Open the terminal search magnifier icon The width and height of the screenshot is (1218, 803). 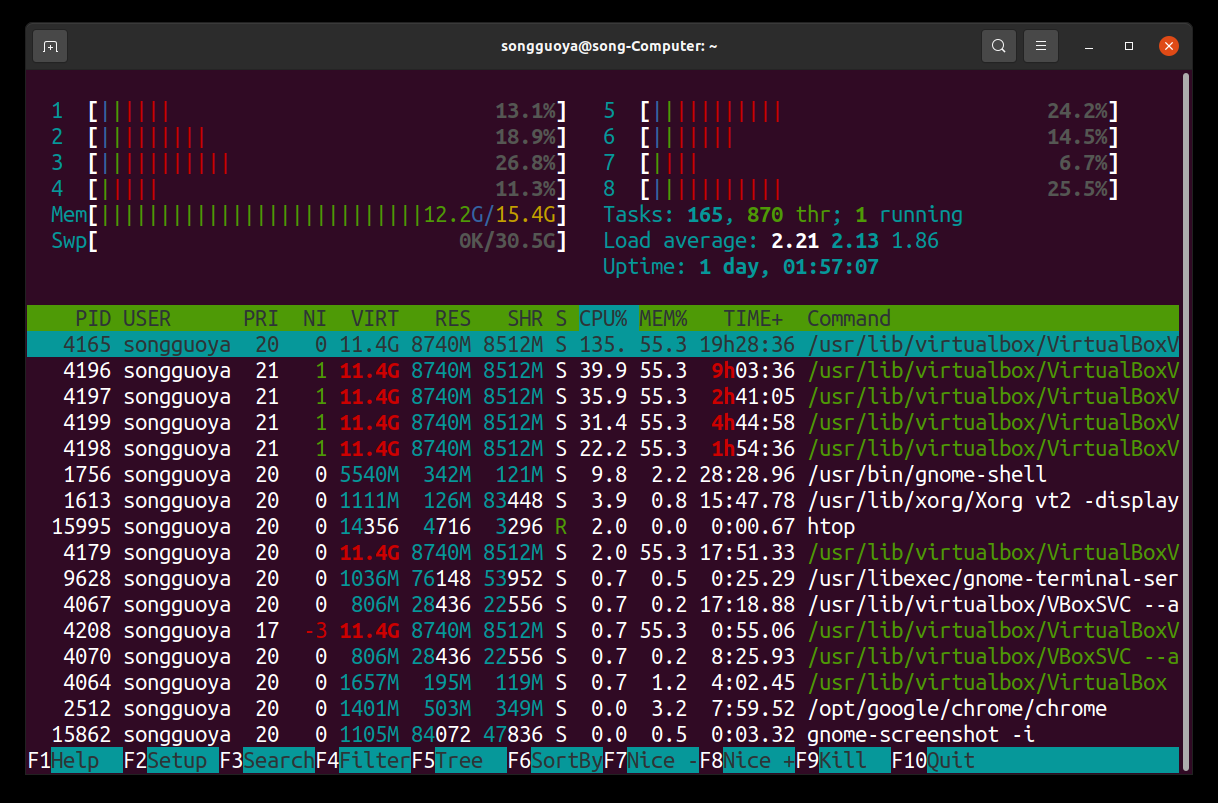tap(998, 46)
